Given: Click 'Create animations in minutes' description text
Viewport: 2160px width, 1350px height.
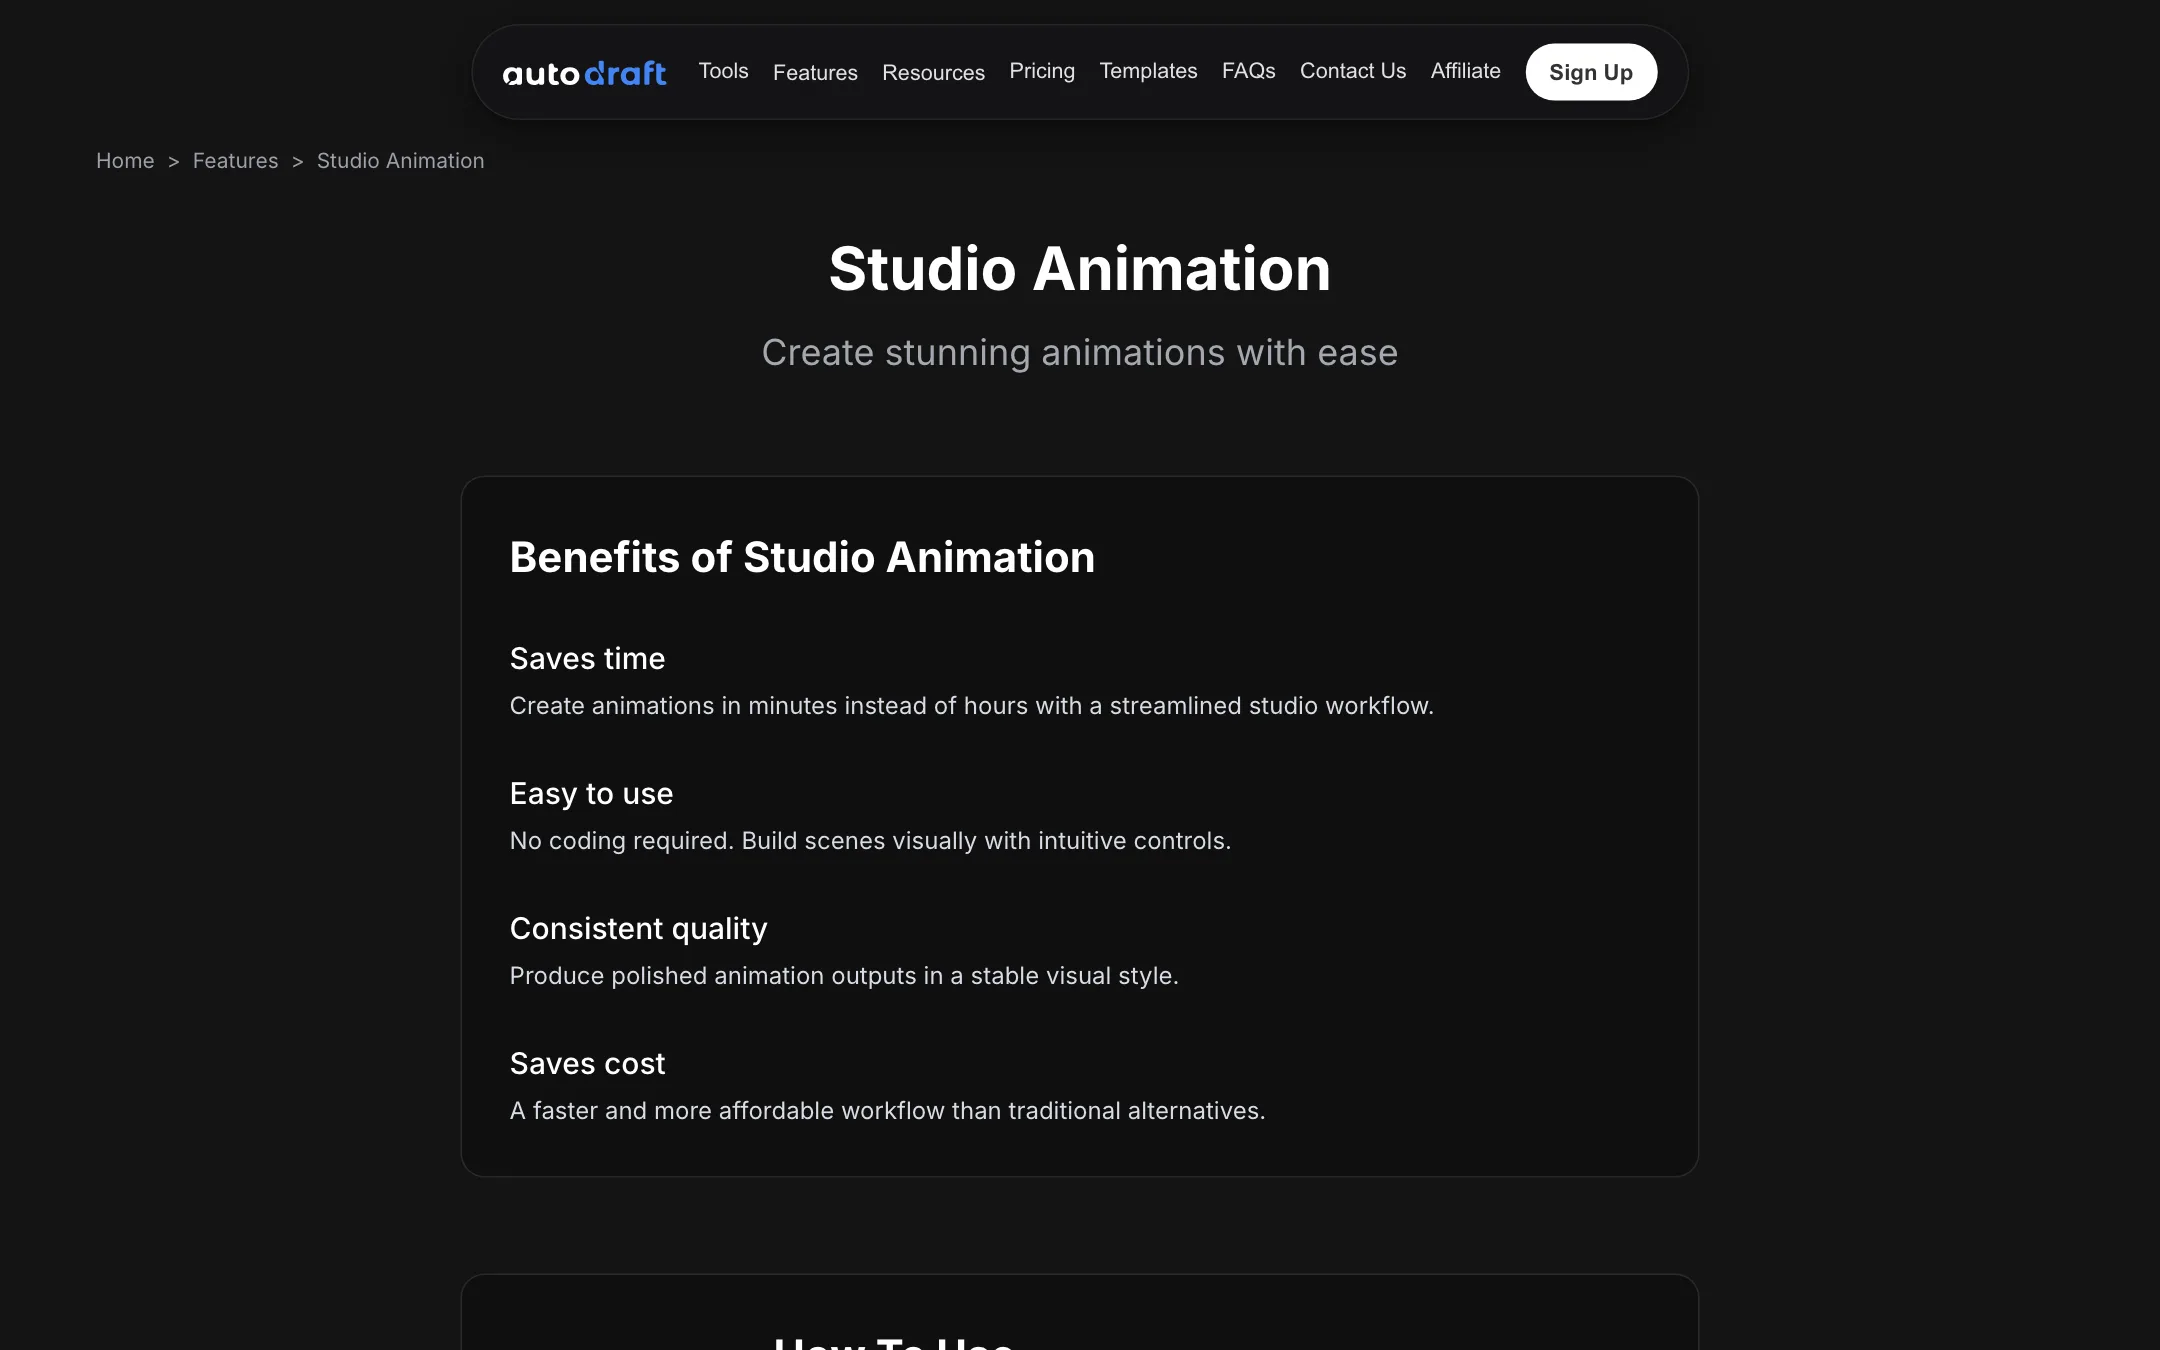Looking at the screenshot, I should coord(972,706).
